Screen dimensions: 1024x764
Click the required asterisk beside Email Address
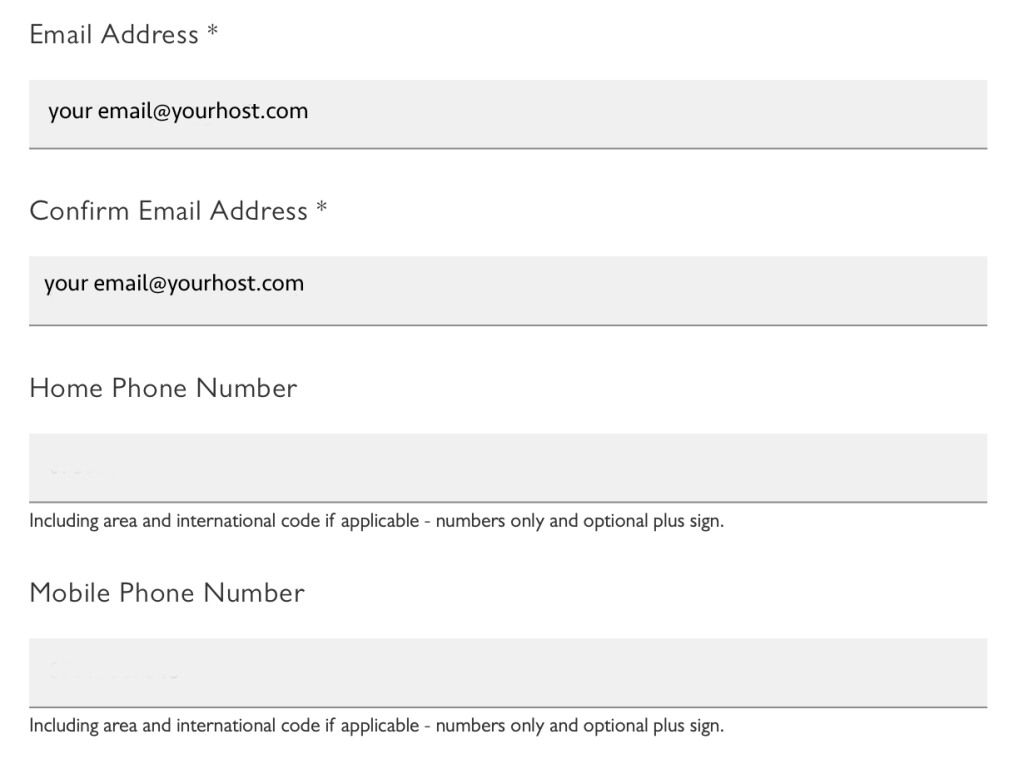pos(212,35)
